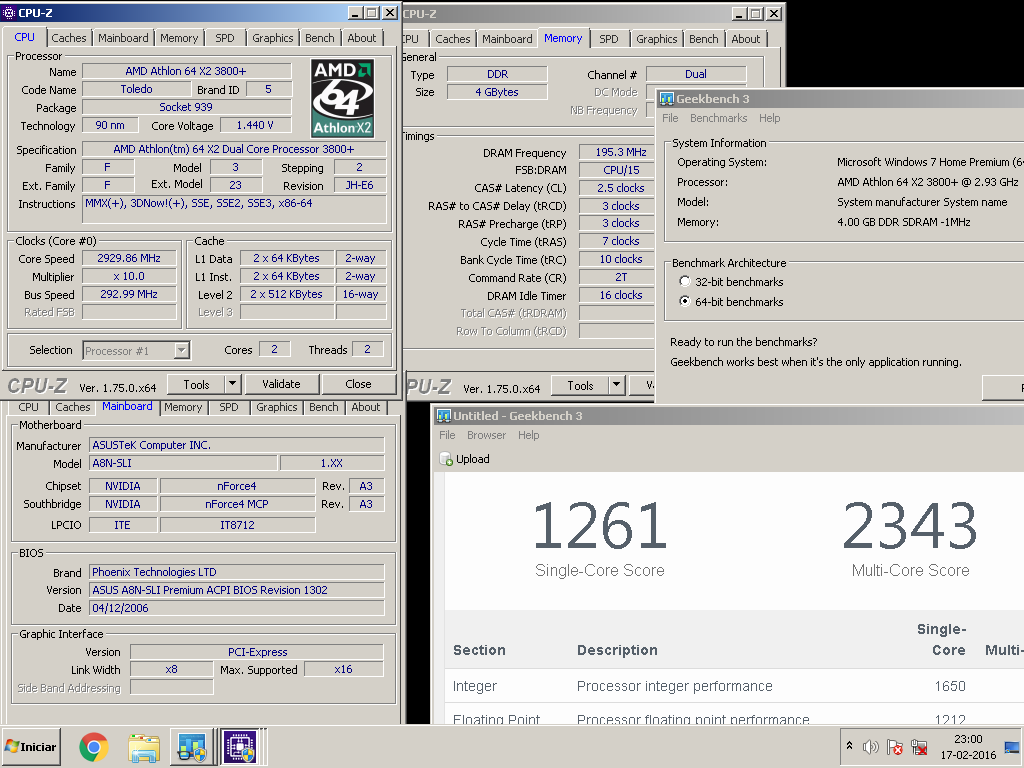
Task: Open the CPU-Z taskbar icon
Action: click(240, 747)
